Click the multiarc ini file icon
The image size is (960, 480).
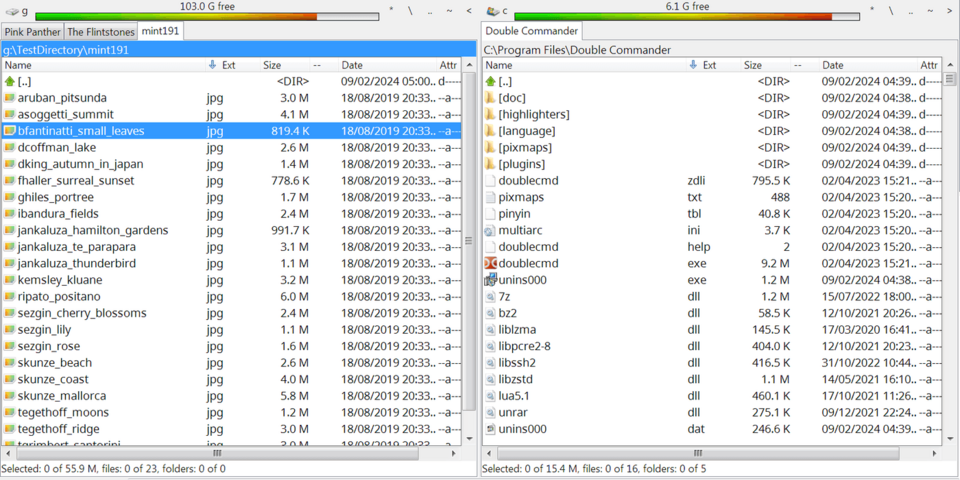[490, 231]
